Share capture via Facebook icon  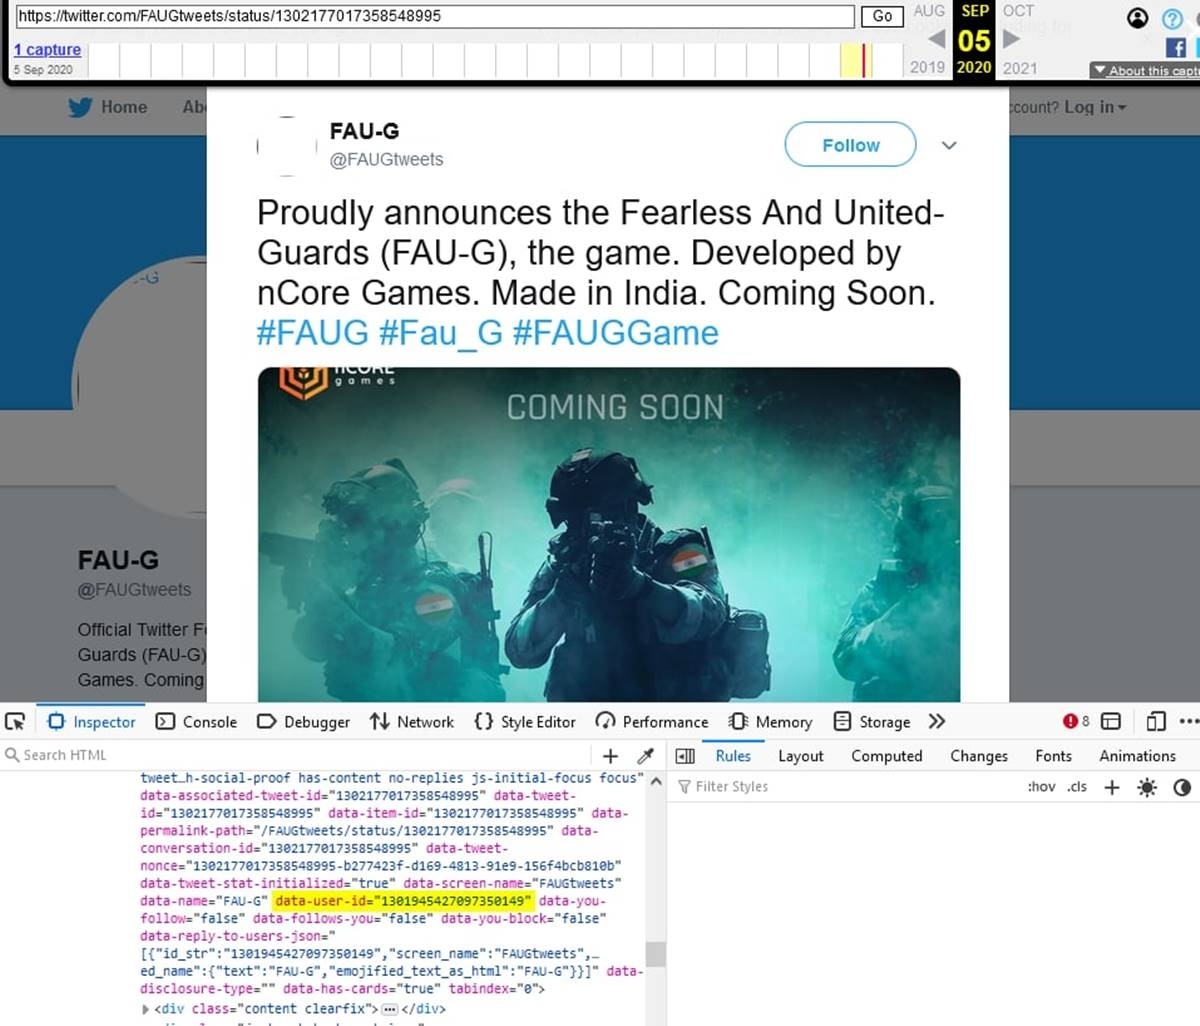click(x=1176, y=47)
